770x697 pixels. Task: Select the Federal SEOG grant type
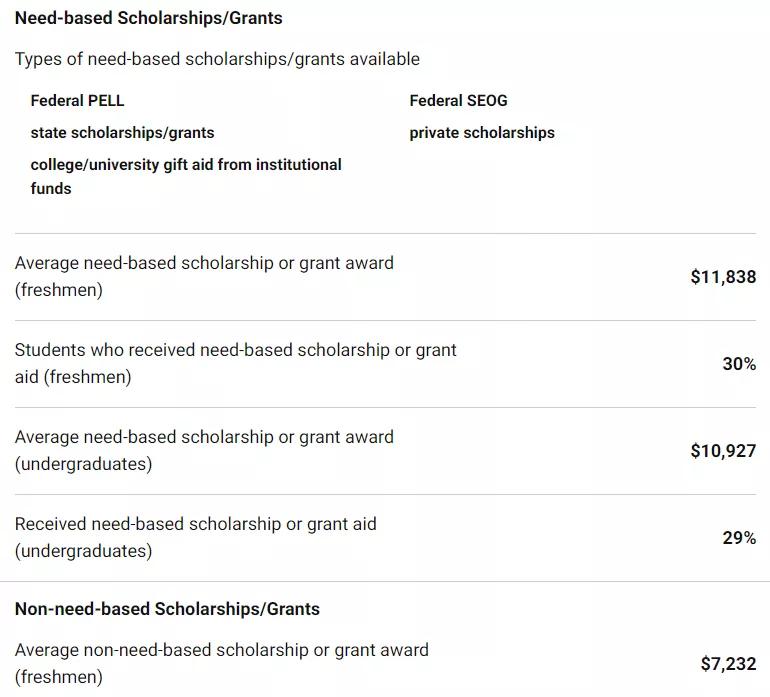pos(458,101)
